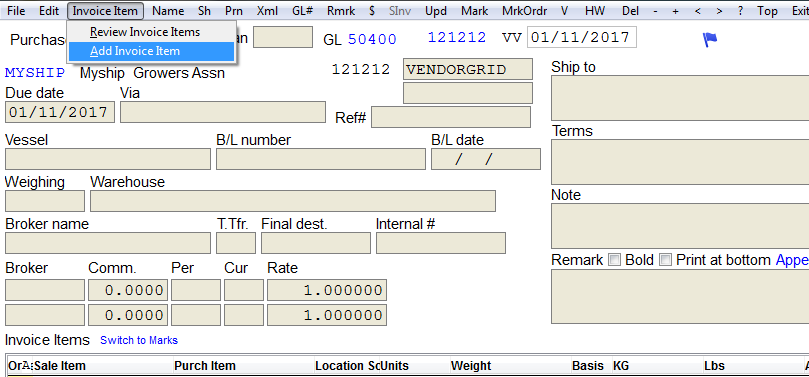This screenshot has width=809, height=377.
Task: Click the blue flag icon
Action: click(710, 40)
